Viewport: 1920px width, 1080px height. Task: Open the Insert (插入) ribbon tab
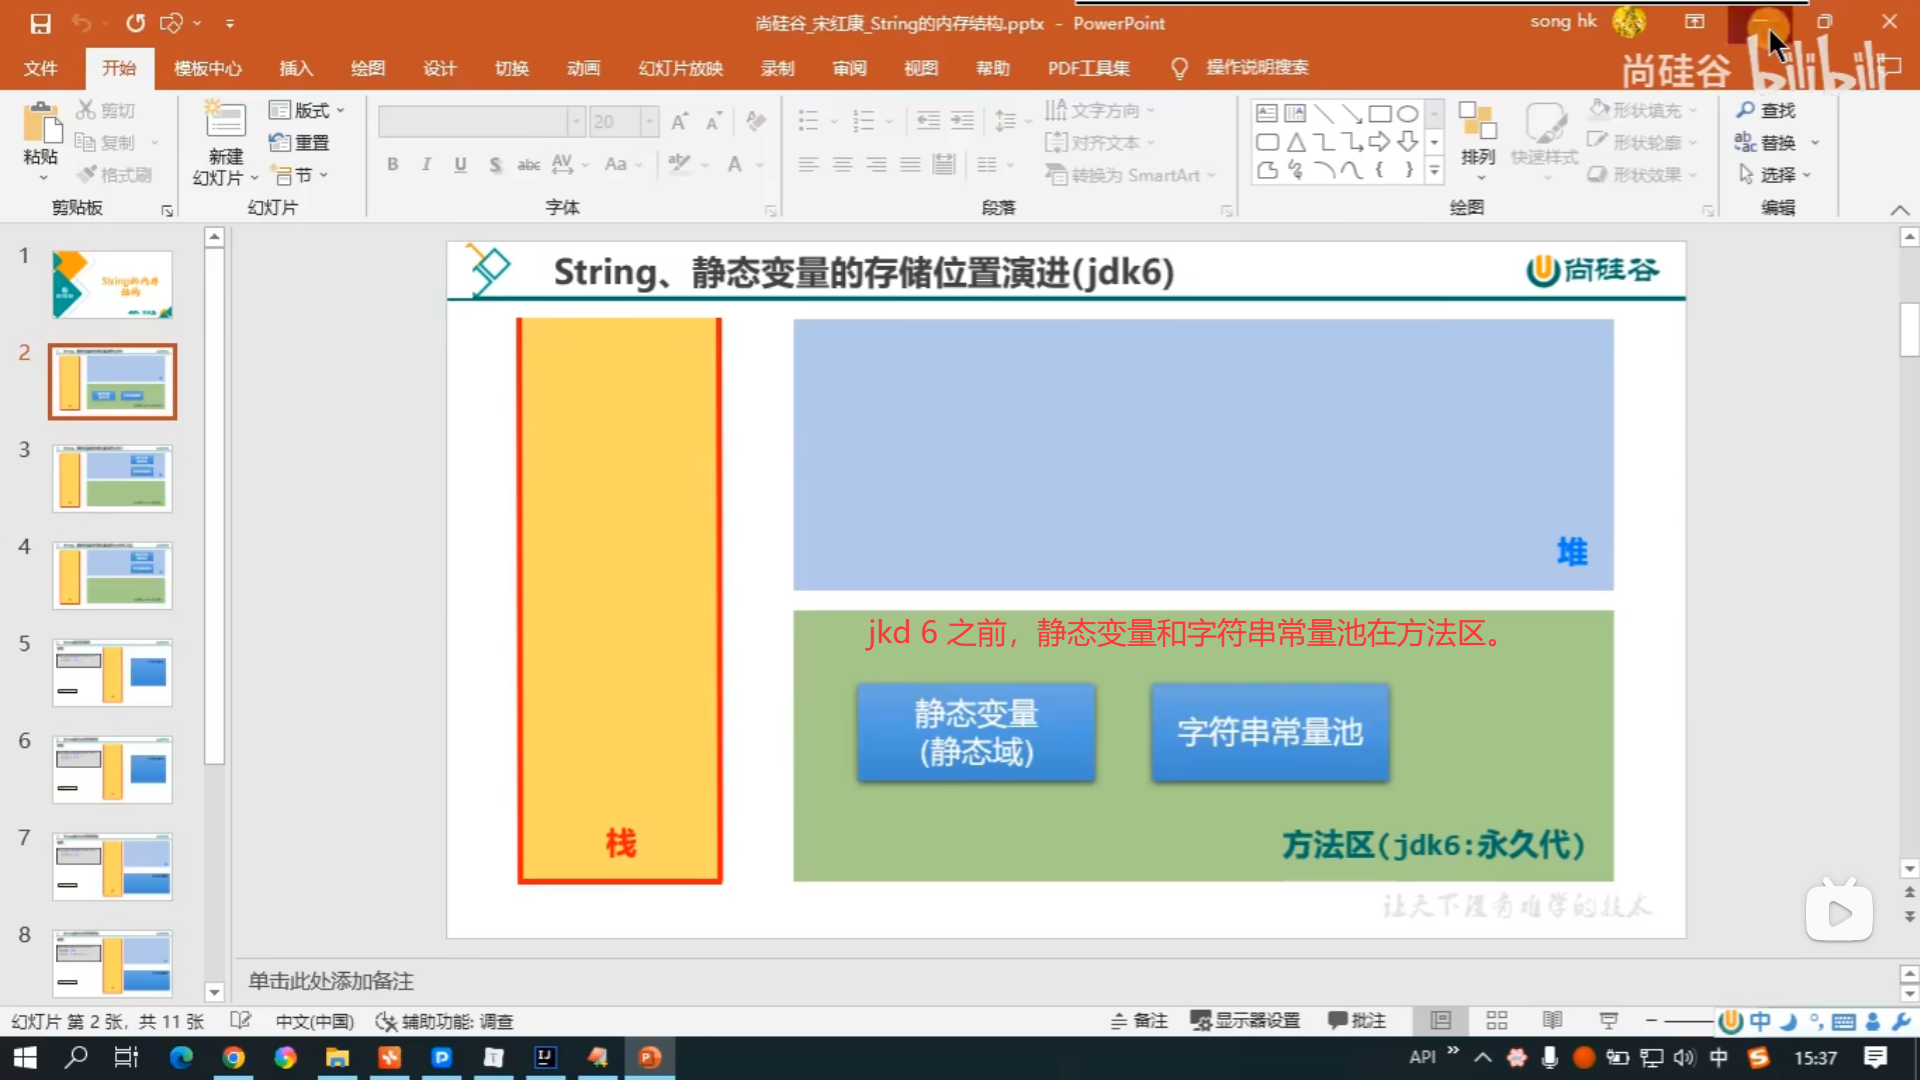[296, 68]
